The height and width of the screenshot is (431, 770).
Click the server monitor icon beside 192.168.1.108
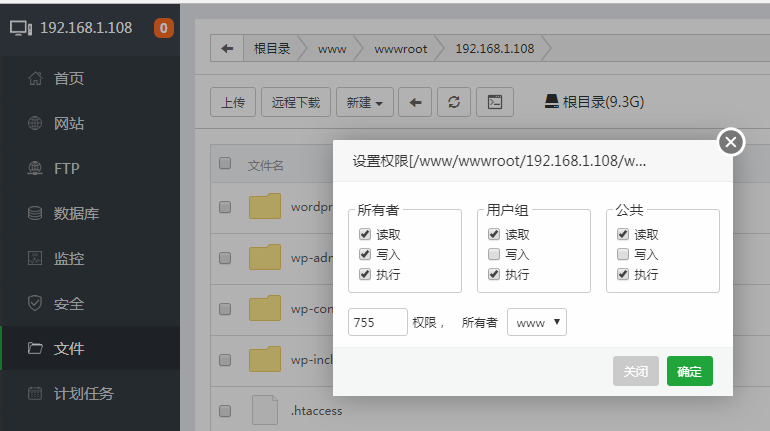pos(21,28)
